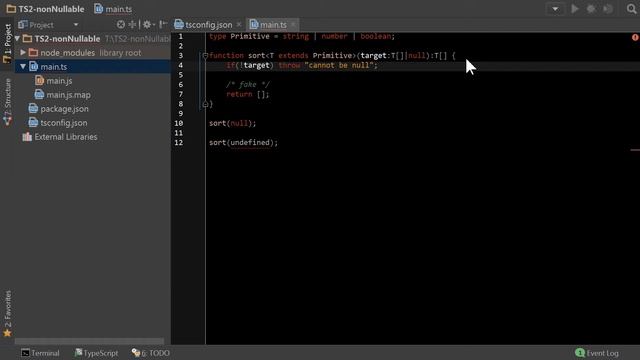This screenshot has width=640, height=360.
Task: Click the Debug bug icon
Action: [591, 9]
